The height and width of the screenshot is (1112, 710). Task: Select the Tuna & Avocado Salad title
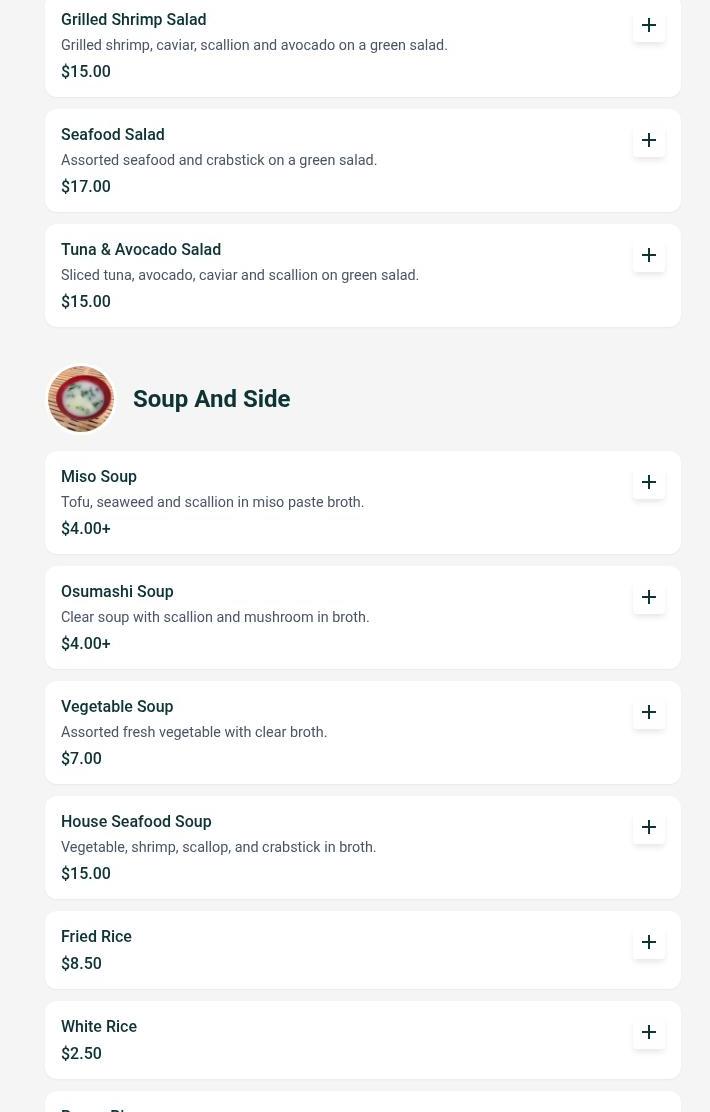(141, 250)
